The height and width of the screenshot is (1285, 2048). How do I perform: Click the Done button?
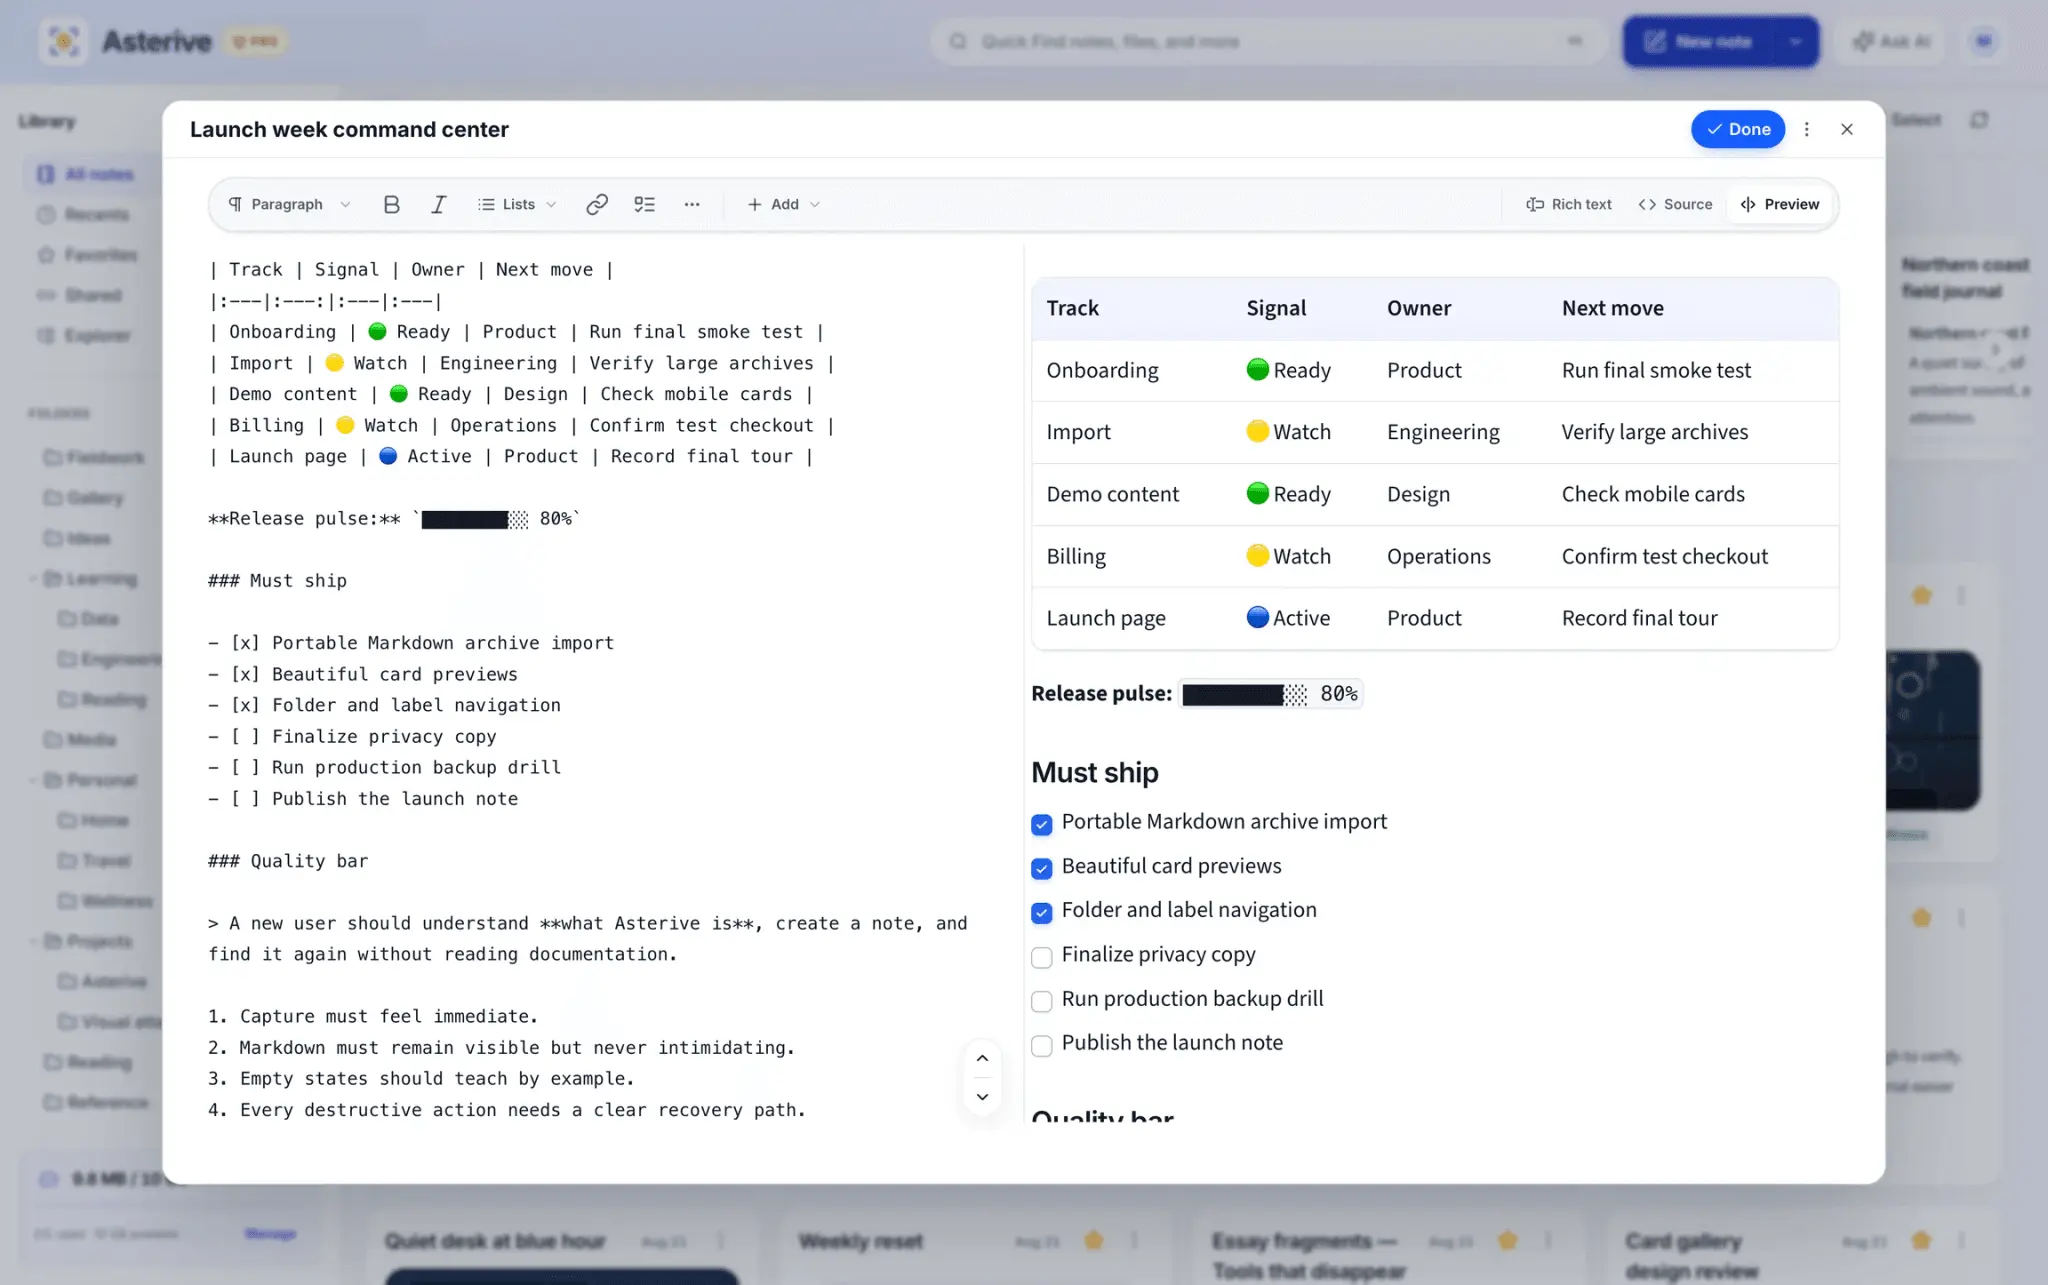tap(1738, 129)
